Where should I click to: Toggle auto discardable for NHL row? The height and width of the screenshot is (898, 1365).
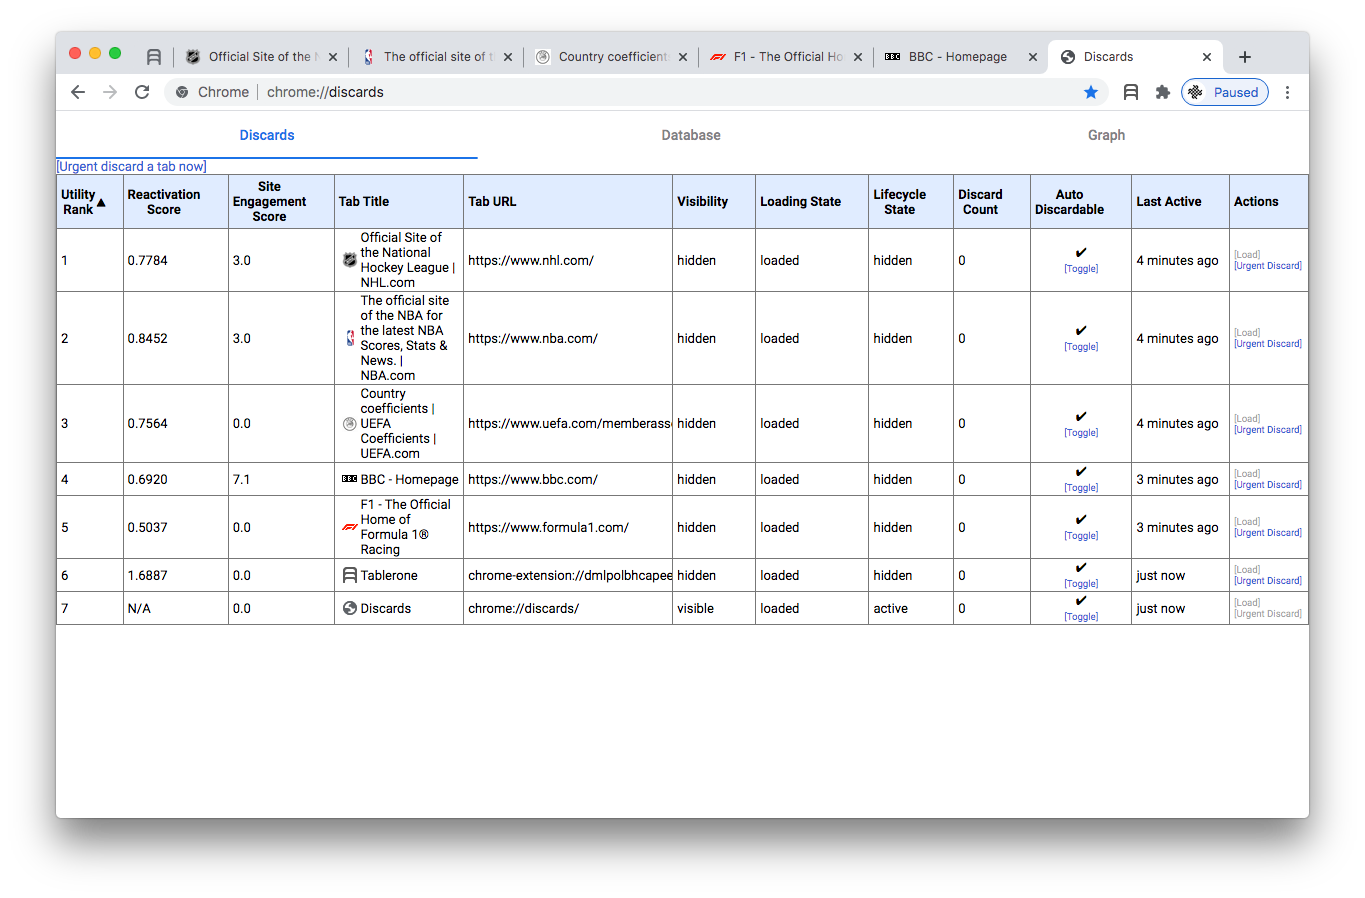(x=1081, y=269)
